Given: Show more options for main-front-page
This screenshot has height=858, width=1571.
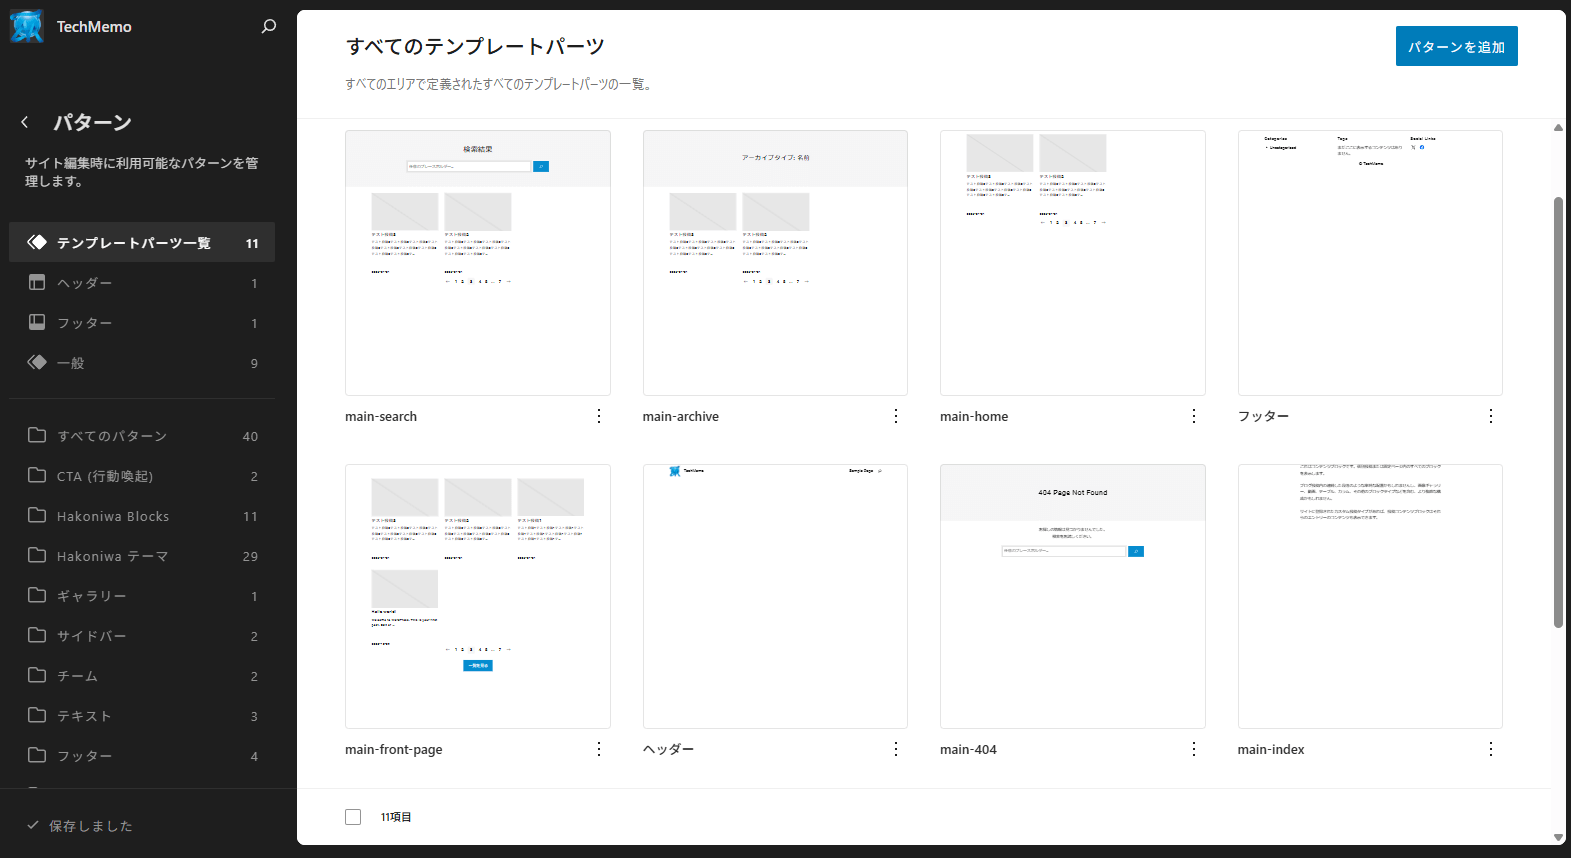Looking at the screenshot, I should tap(598, 749).
